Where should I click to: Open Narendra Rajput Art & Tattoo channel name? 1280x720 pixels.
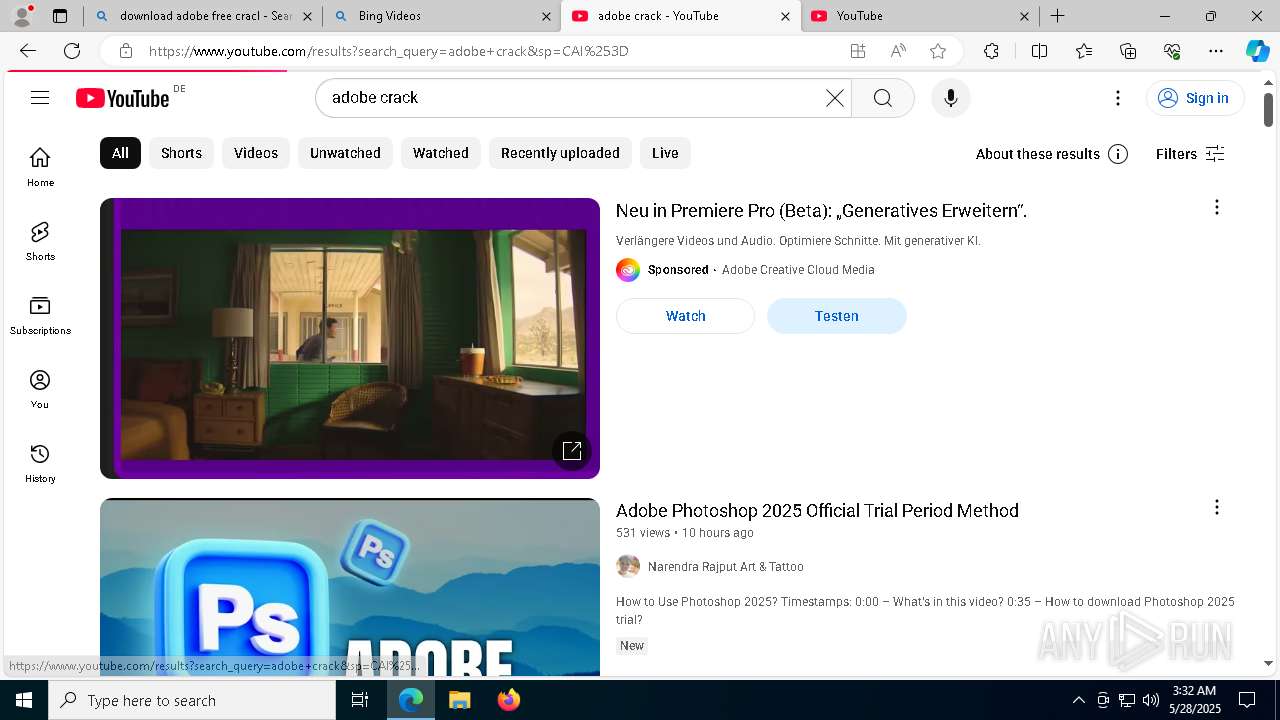(x=726, y=567)
